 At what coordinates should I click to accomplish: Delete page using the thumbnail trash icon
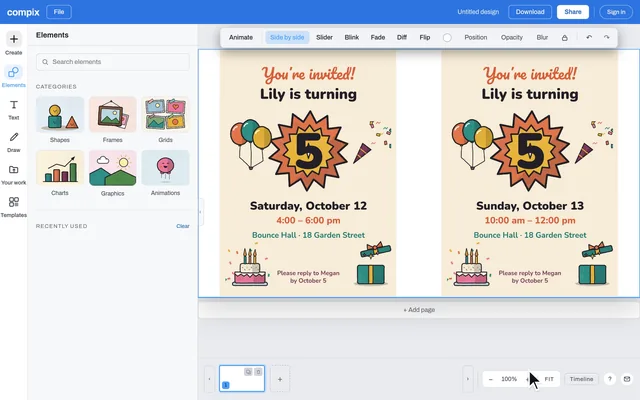click(x=258, y=372)
